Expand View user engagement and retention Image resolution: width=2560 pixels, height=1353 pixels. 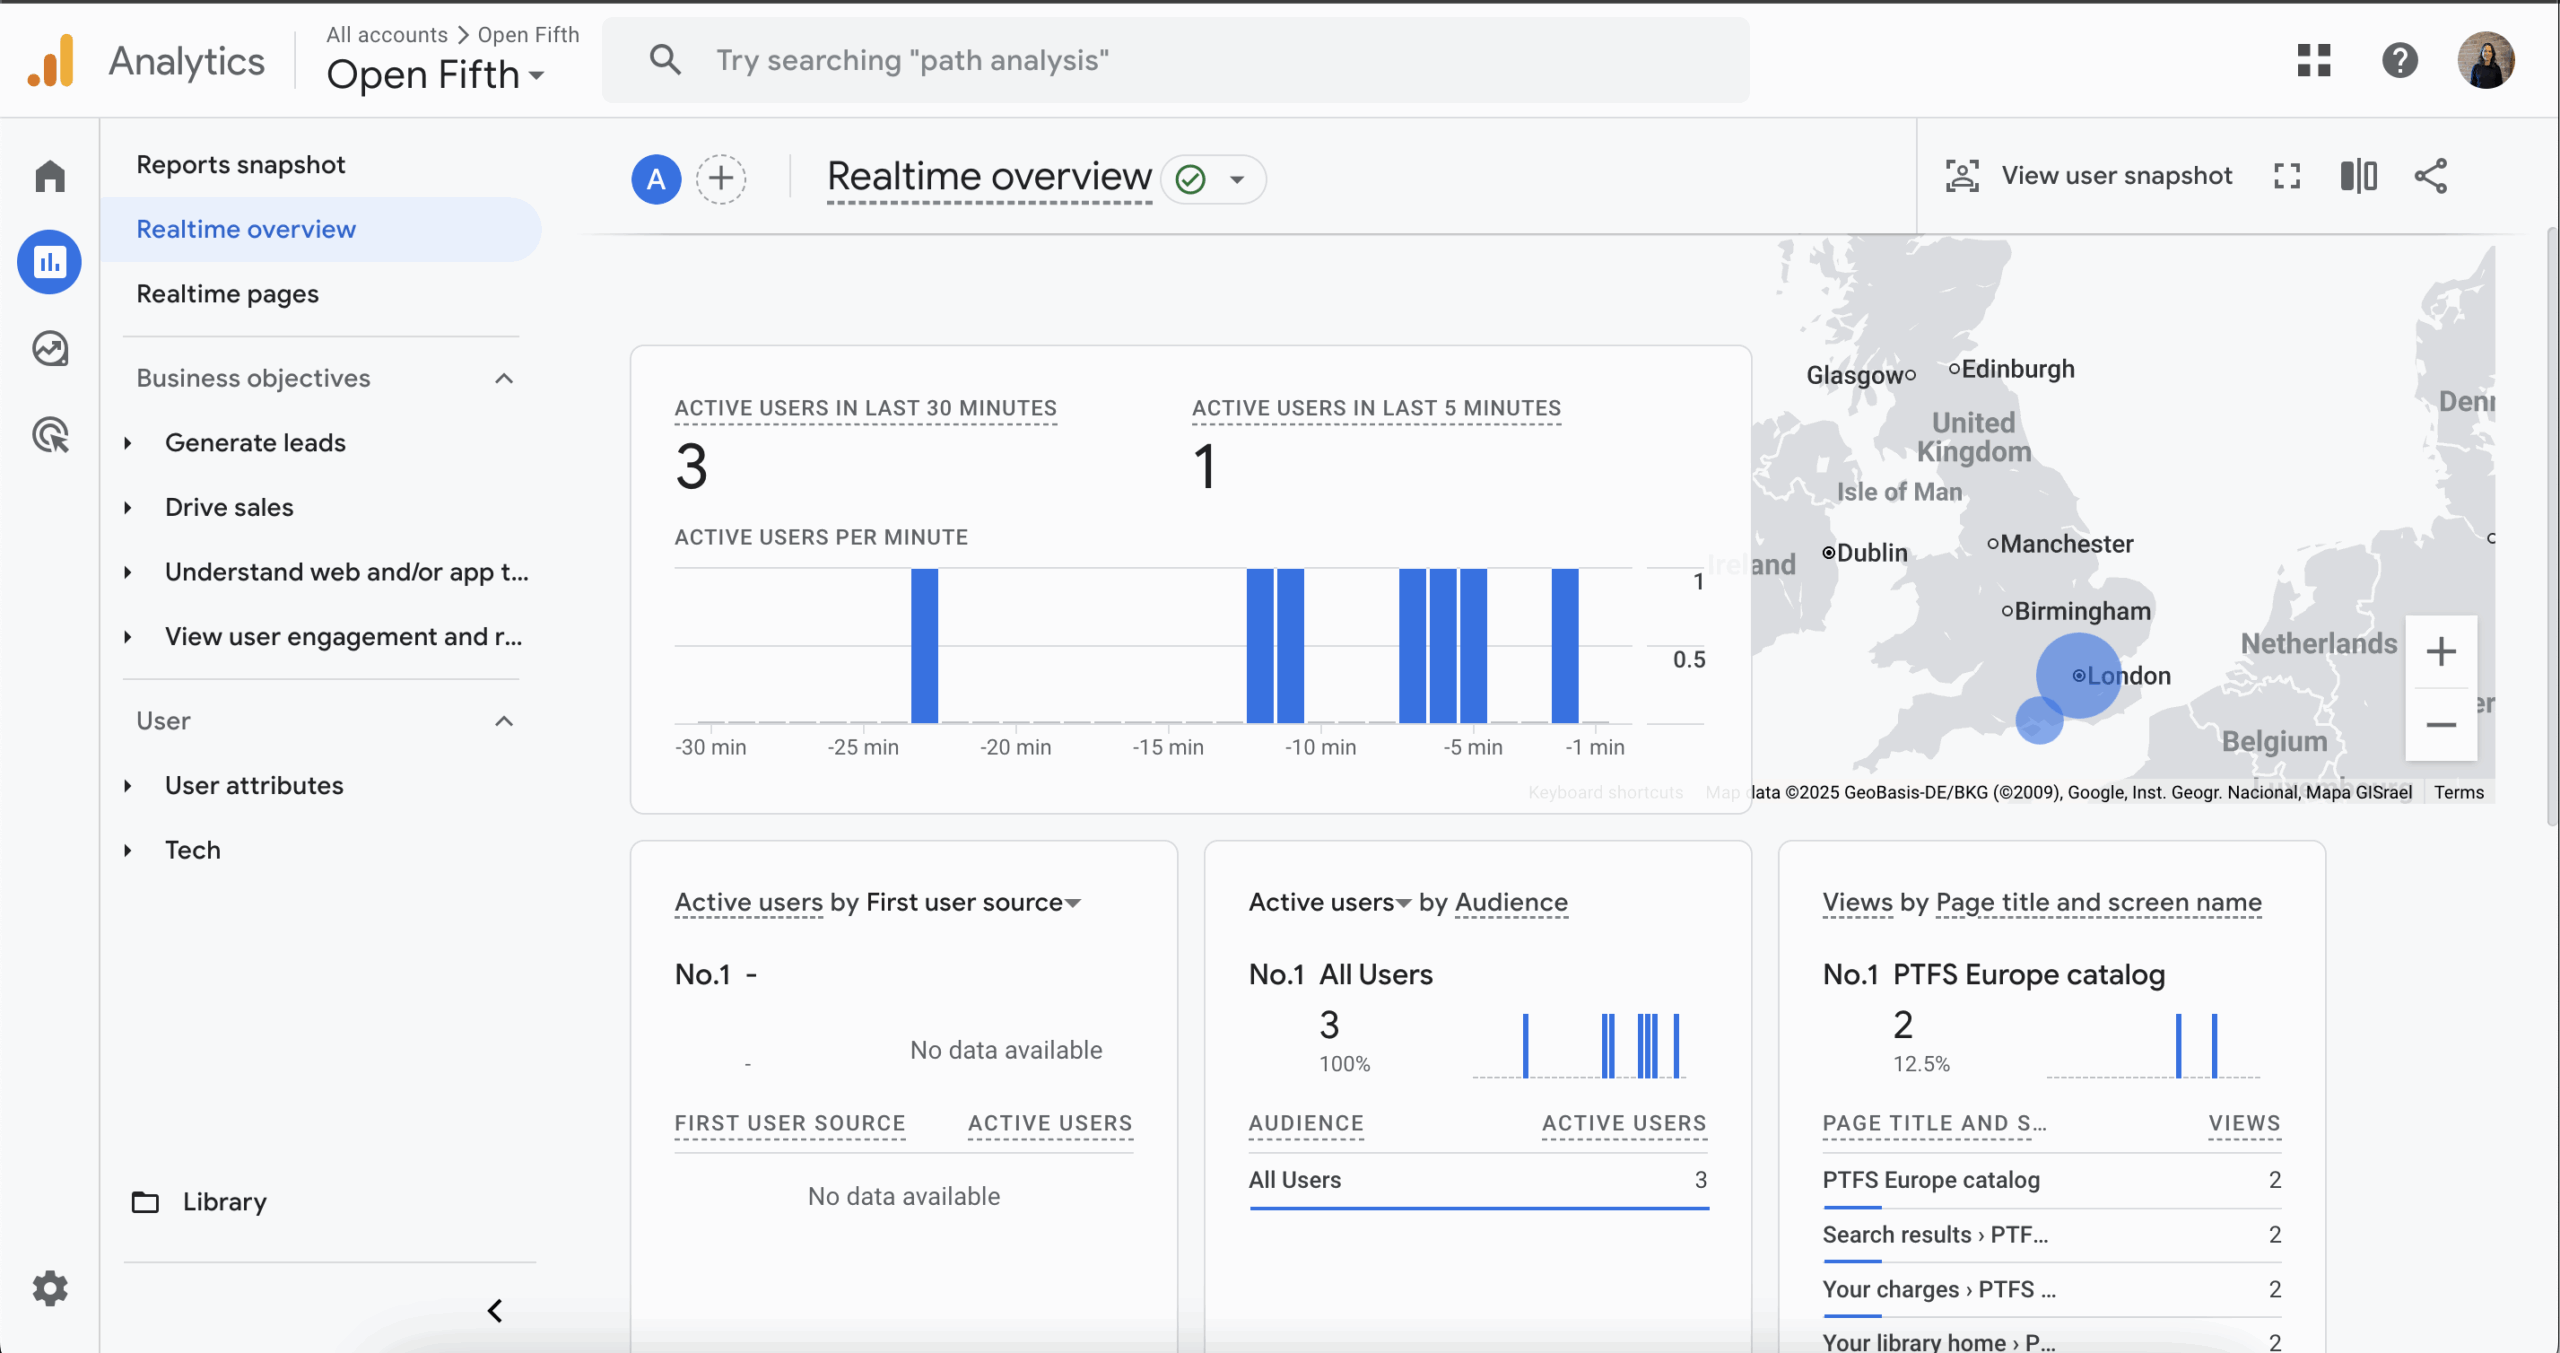pyautogui.click(x=127, y=637)
